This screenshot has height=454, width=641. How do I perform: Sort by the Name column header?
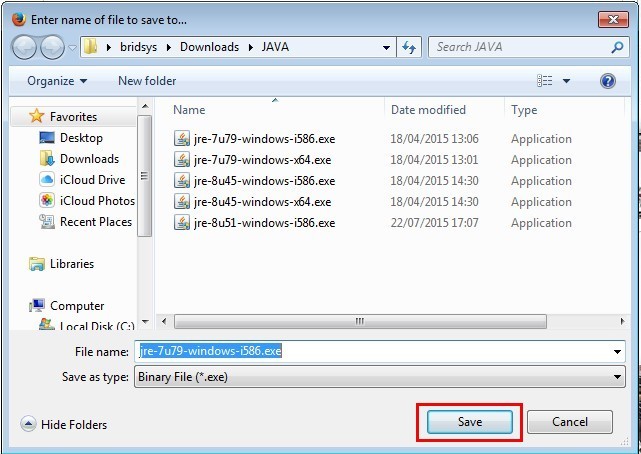pyautogui.click(x=189, y=110)
